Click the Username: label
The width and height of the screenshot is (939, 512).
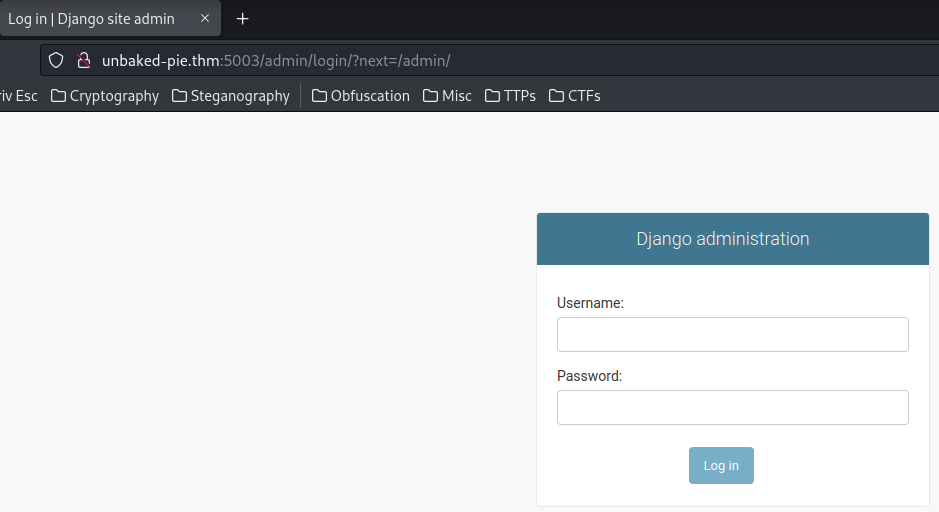tap(590, 303)
